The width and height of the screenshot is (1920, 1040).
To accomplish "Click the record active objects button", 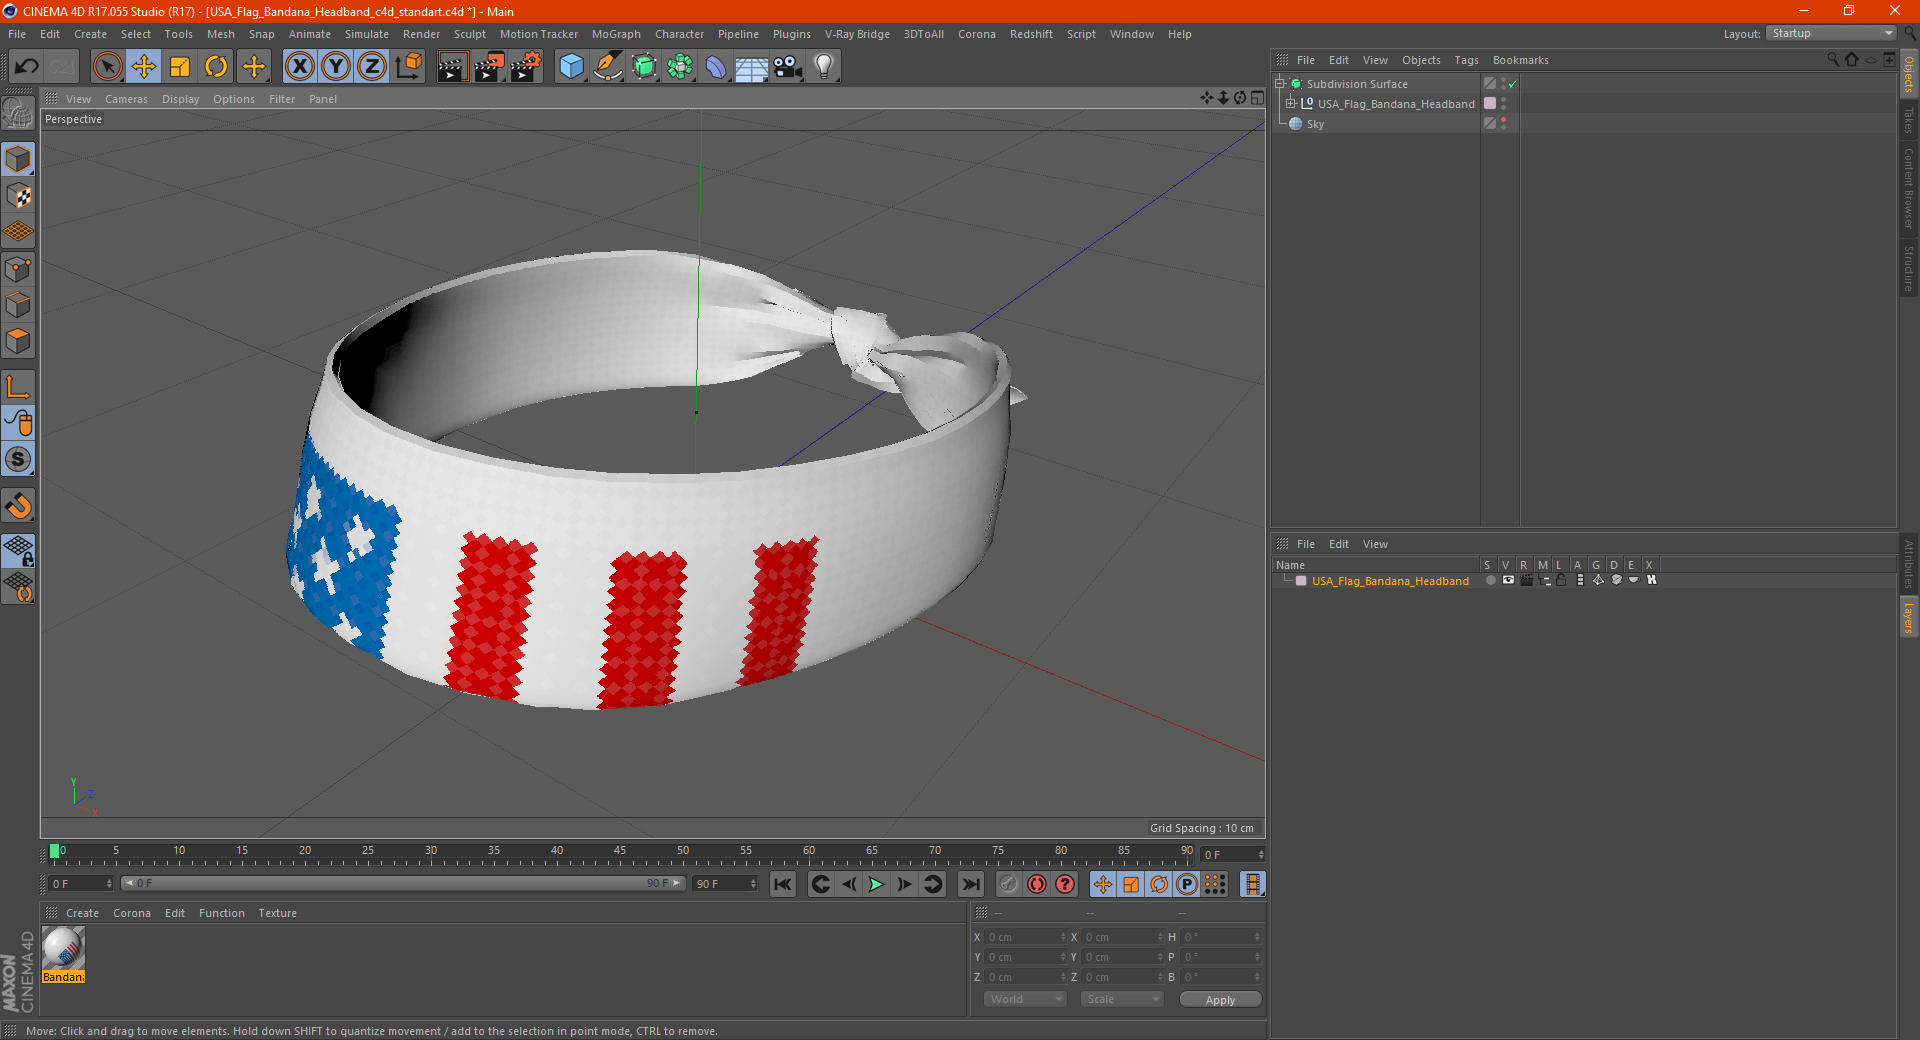I will pyautogui.click(x=1008, y=884).
